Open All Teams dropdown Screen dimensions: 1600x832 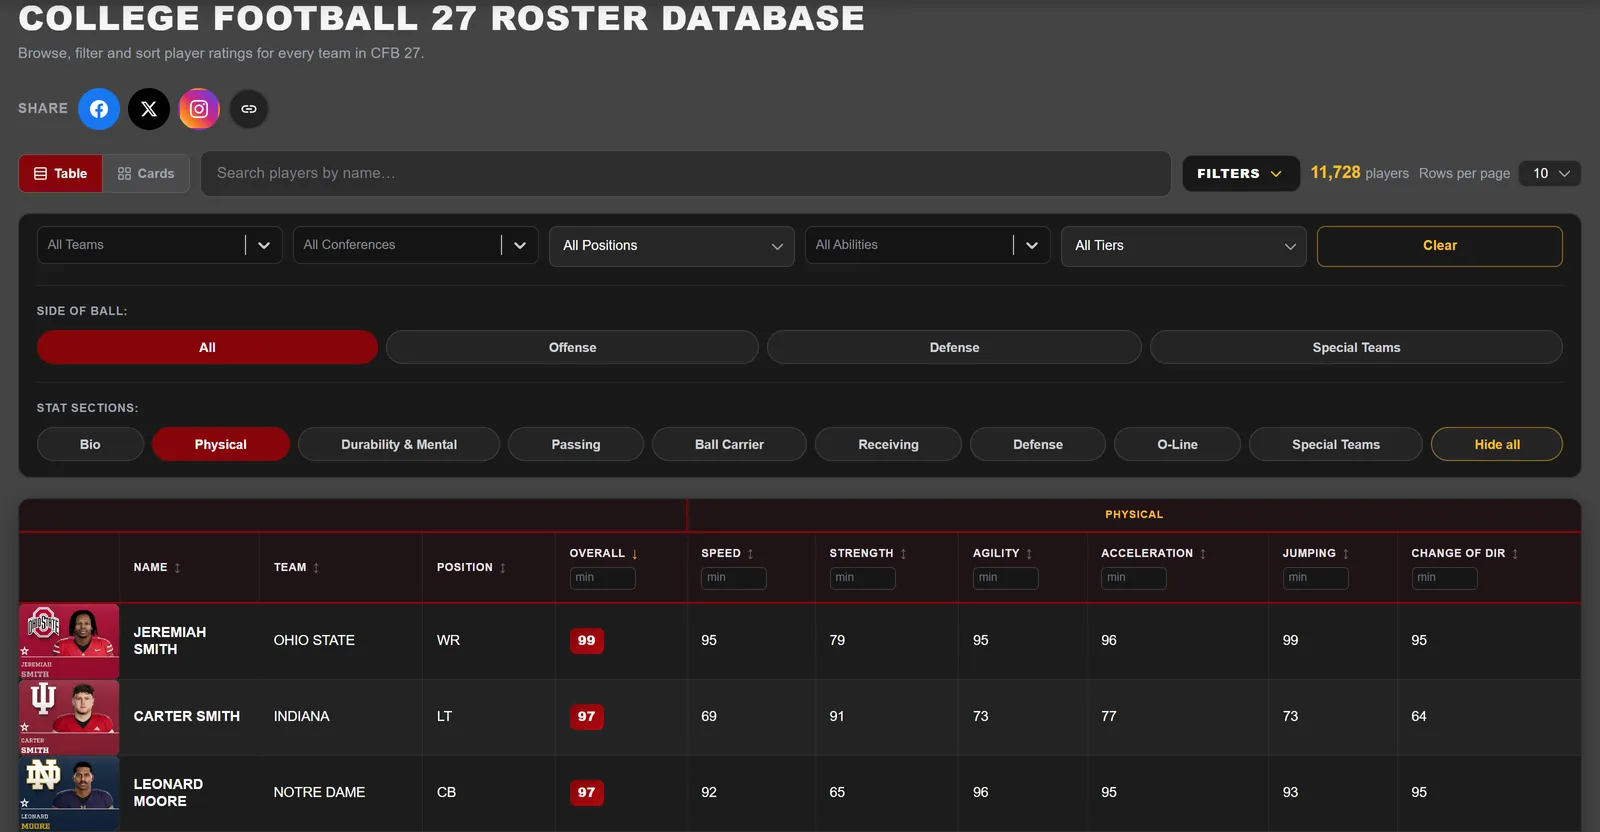160,245
